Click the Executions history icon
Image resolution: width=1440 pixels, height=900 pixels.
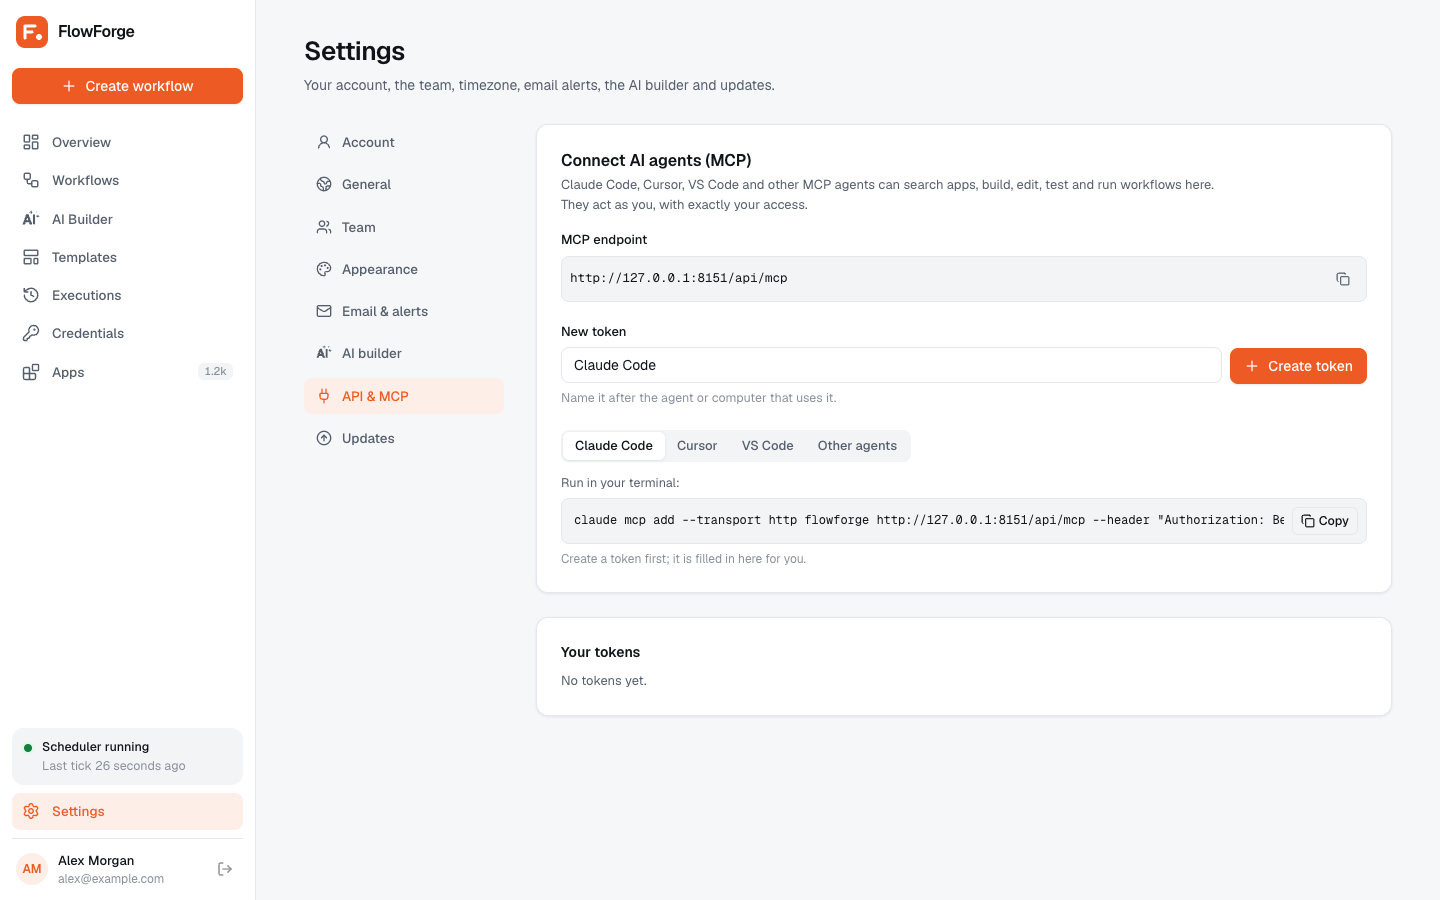click(31, 295)
